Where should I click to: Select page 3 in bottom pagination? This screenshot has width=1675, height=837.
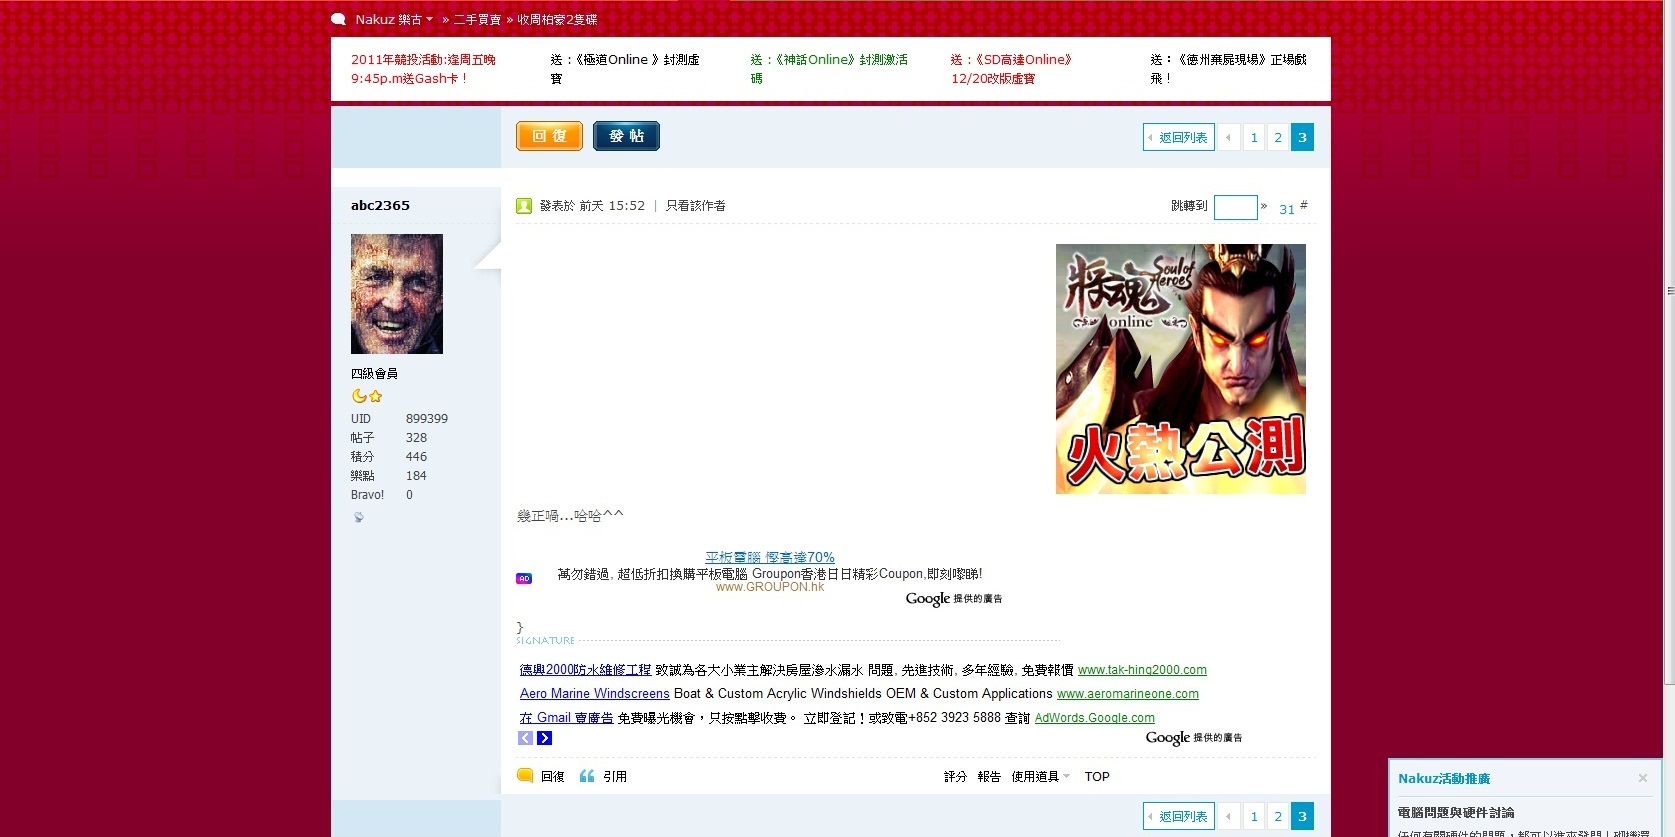1302,816
